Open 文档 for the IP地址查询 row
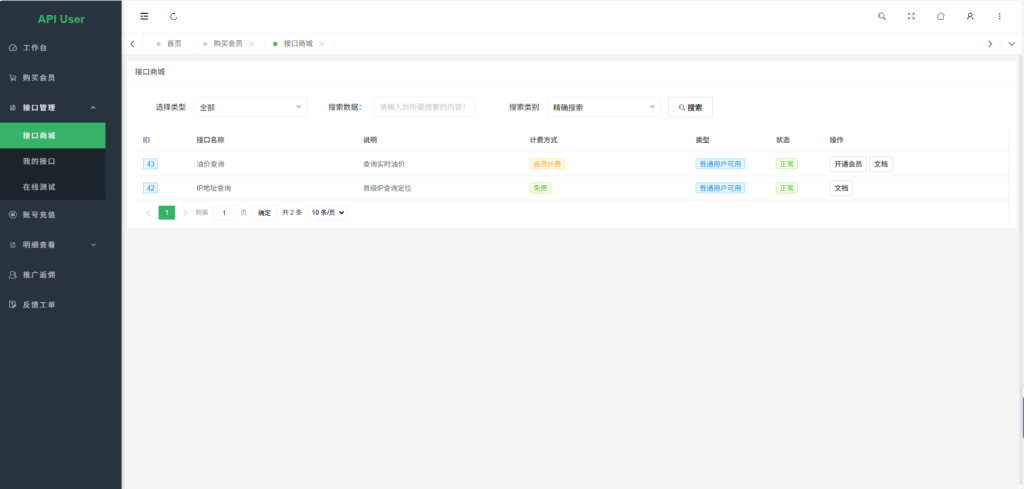 pos(841,188)
